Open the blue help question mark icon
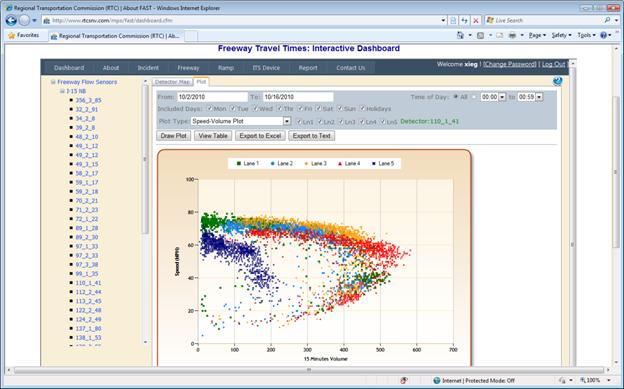This screenshot has height=389, width=624. point(603,35)
